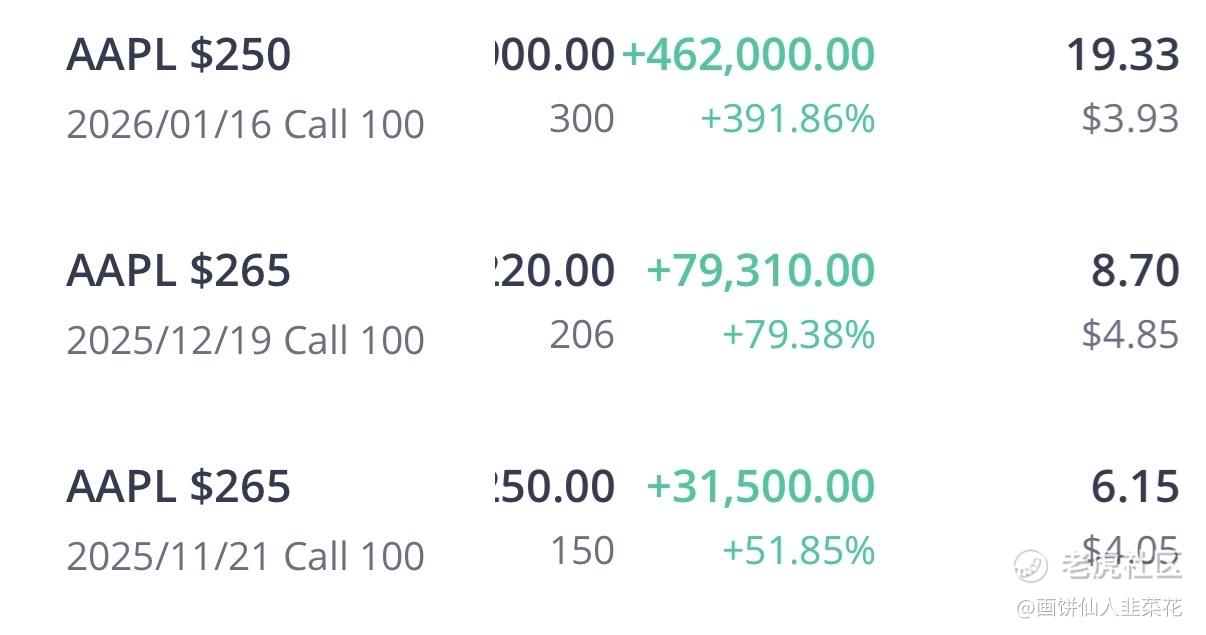The width and height of the screenshot is (1206, 635).
Task: Open the @画饼仙人韭菜花 user profile link
Action: click(1099, 607)
